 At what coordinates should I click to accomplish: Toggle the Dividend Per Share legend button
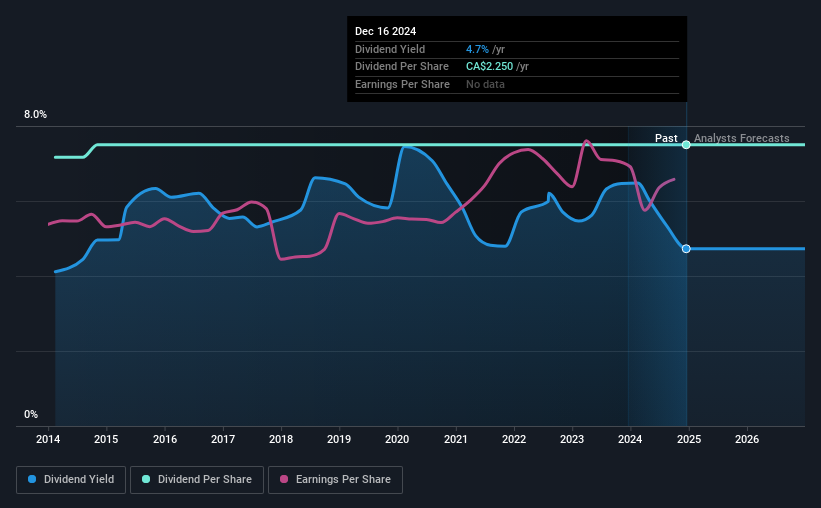[197, 480]
